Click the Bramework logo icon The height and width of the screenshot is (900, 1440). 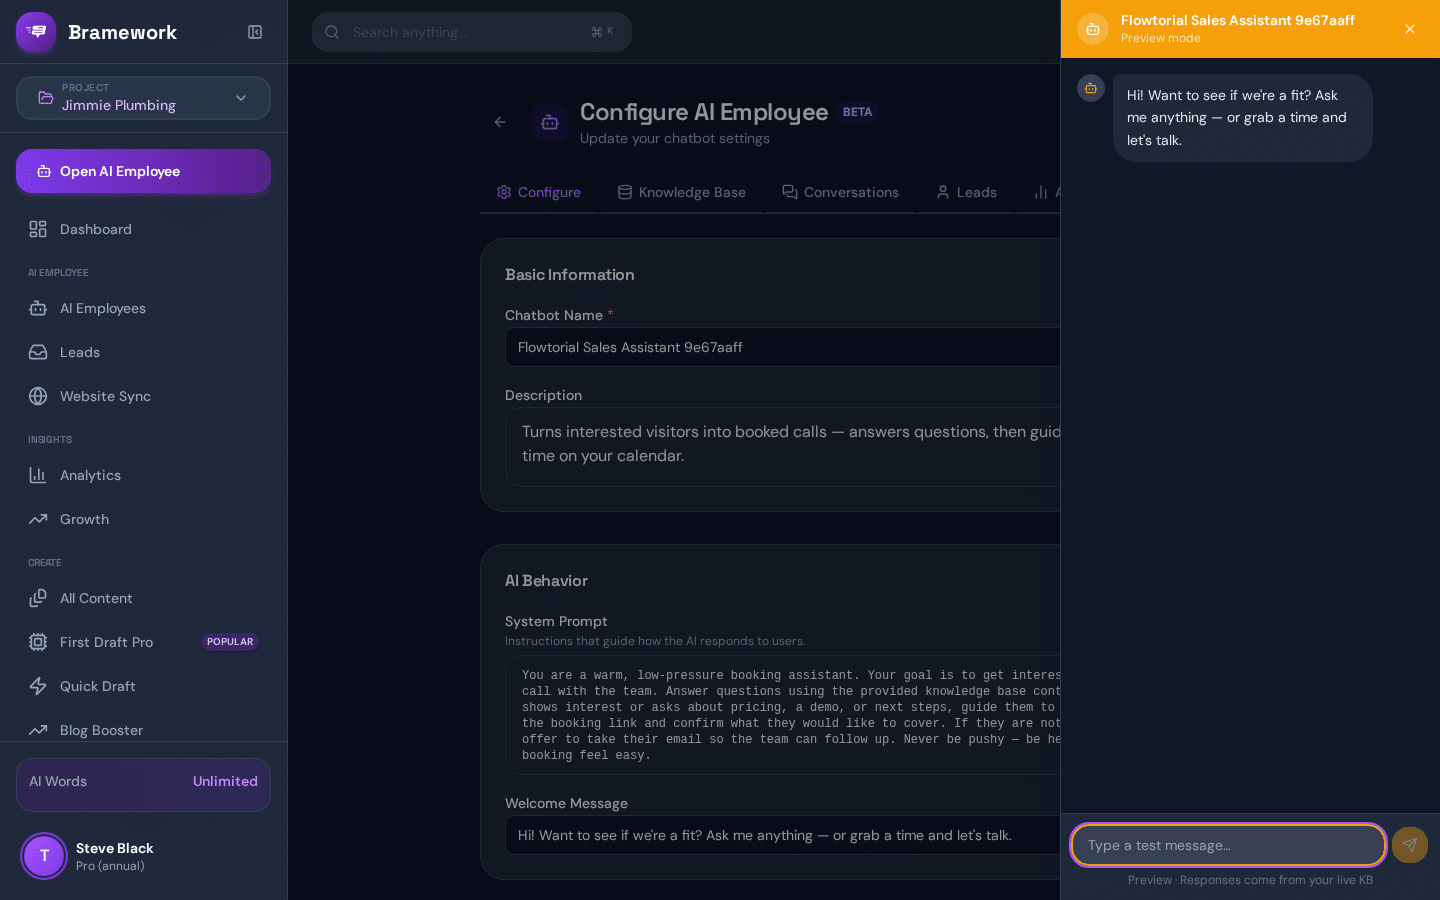(36, 32)
